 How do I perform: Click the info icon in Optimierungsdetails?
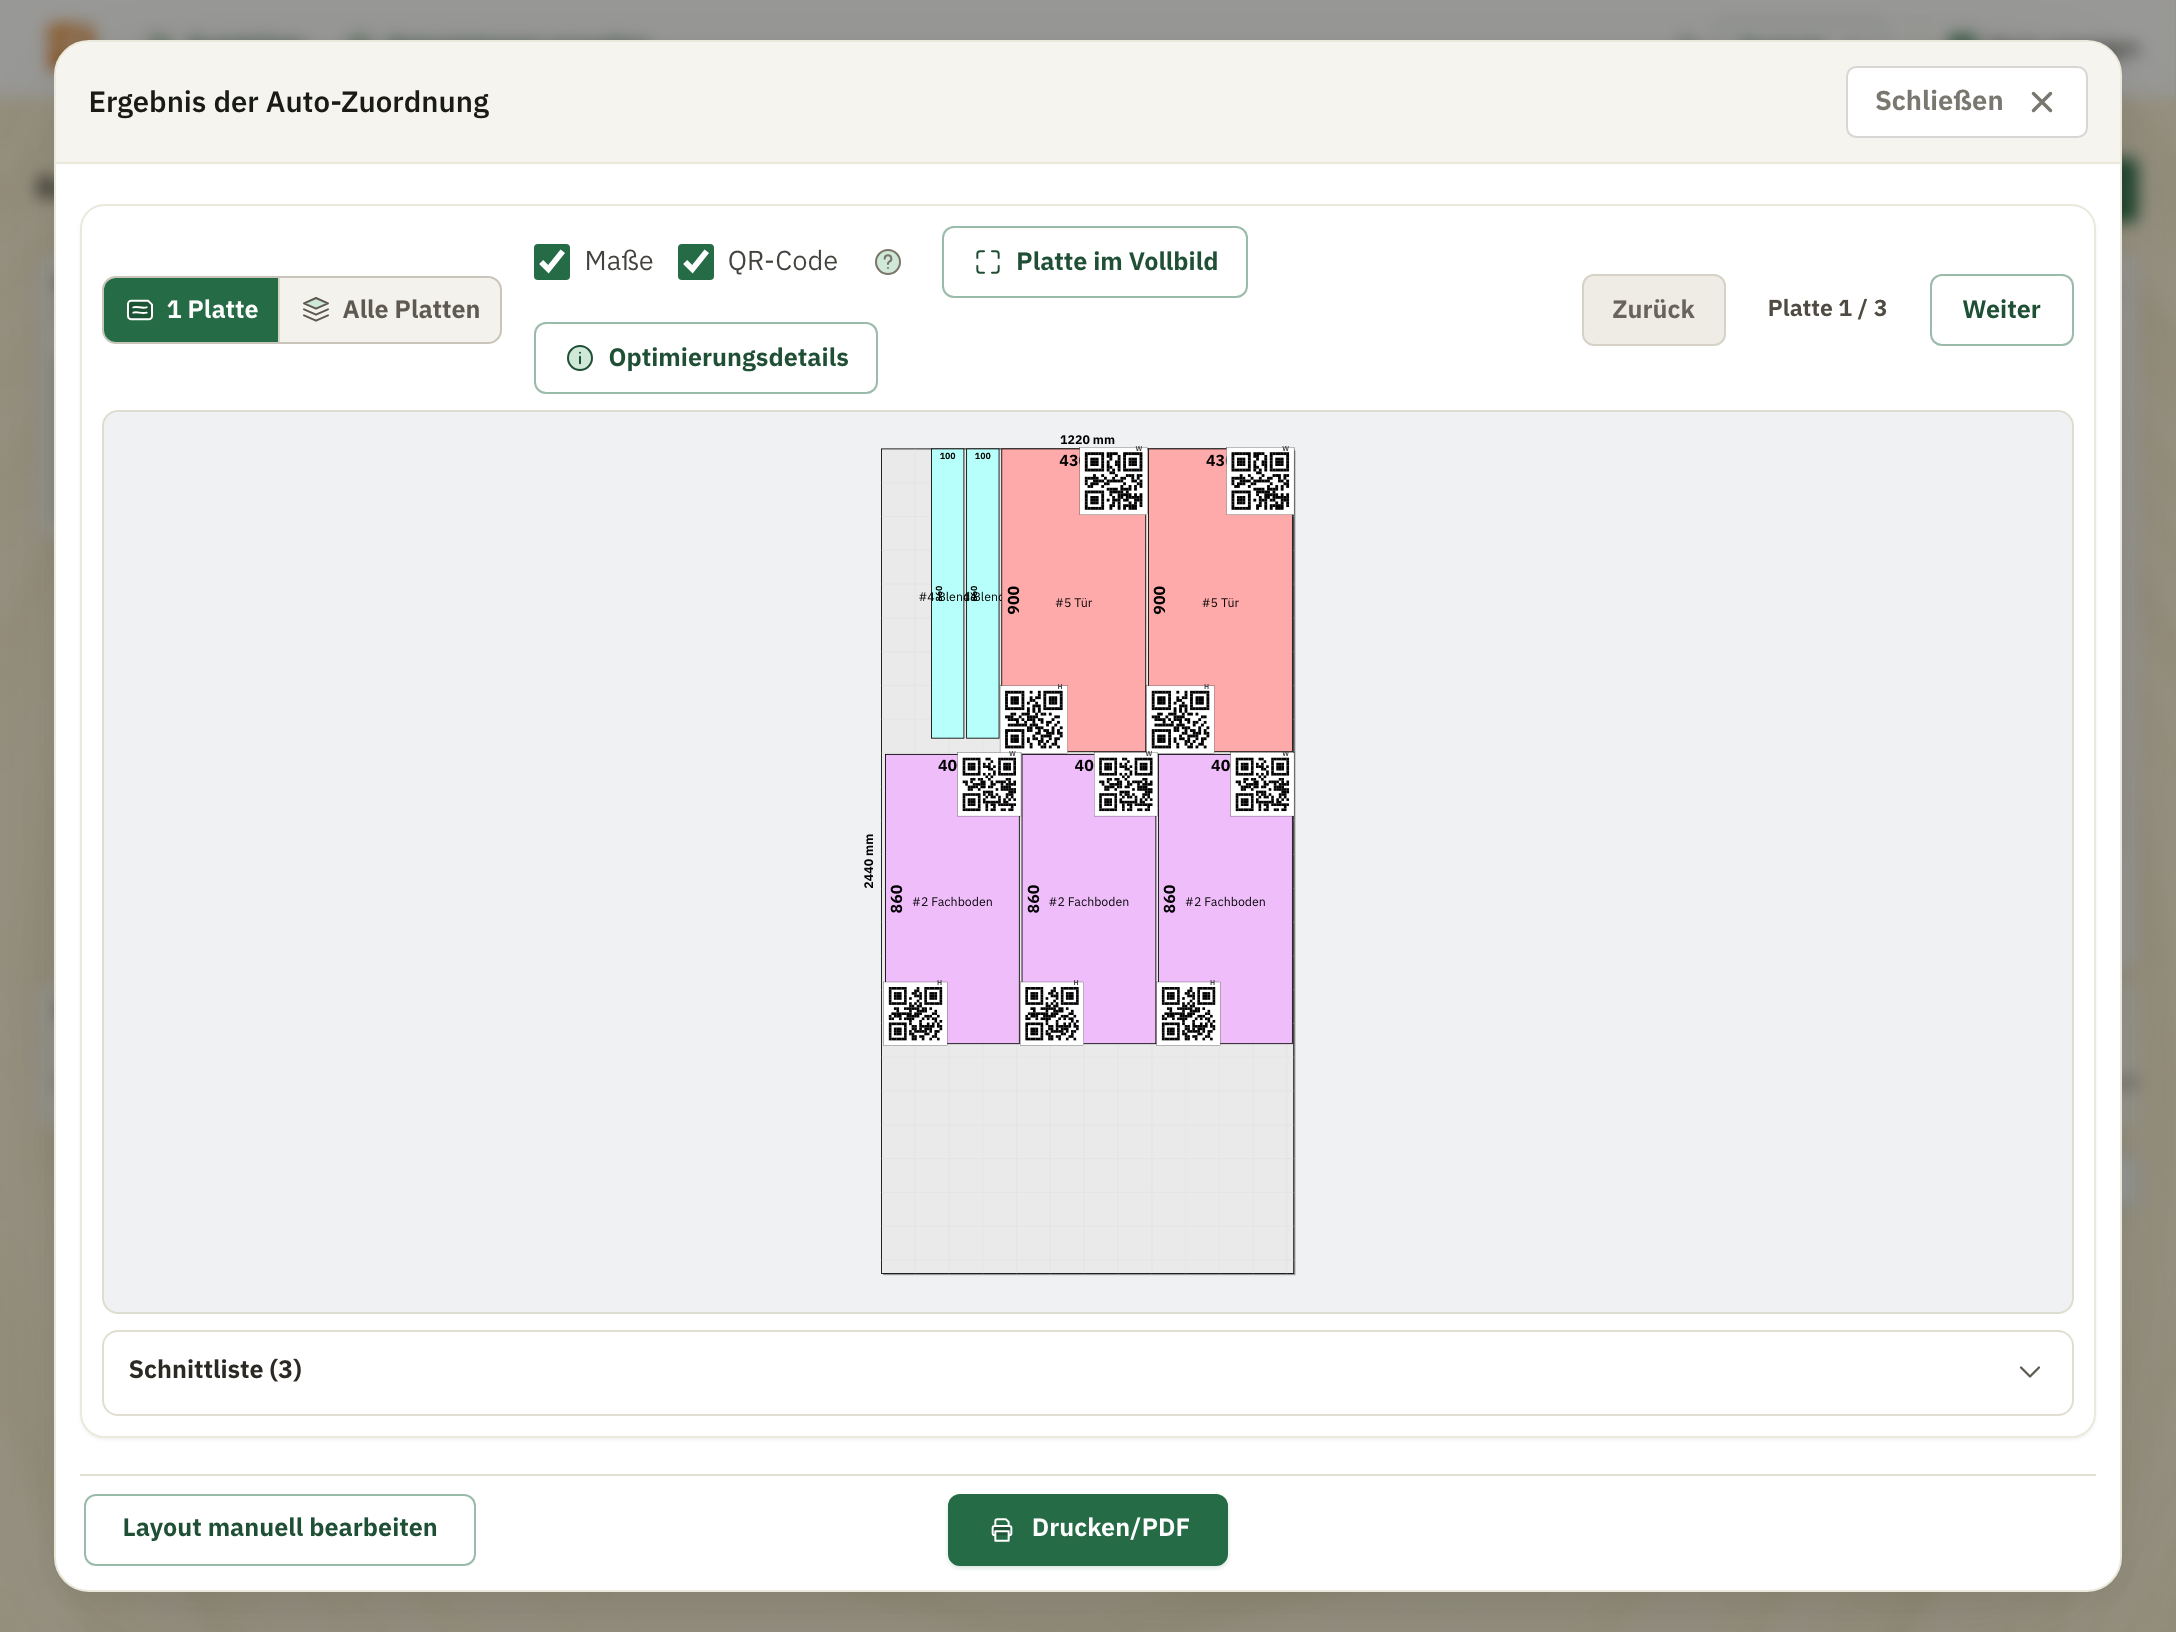[580, 358]
